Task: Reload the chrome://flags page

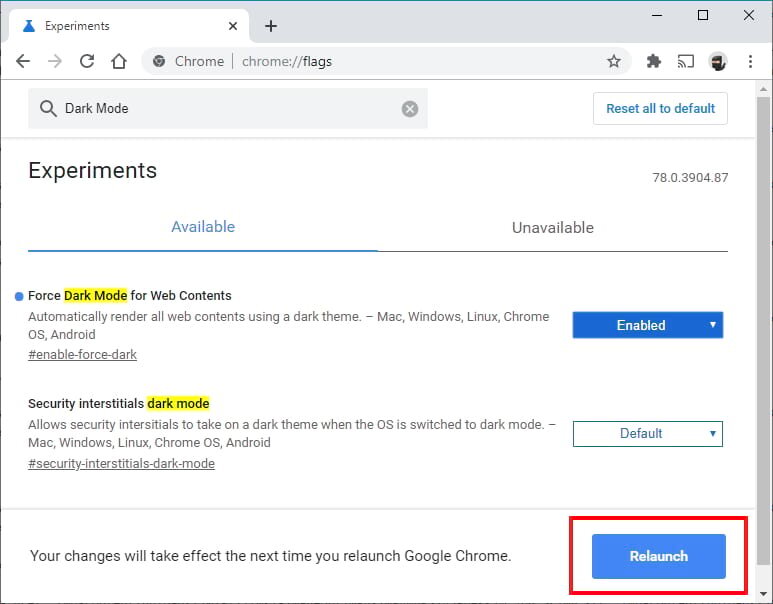Action: click(87, 61)
